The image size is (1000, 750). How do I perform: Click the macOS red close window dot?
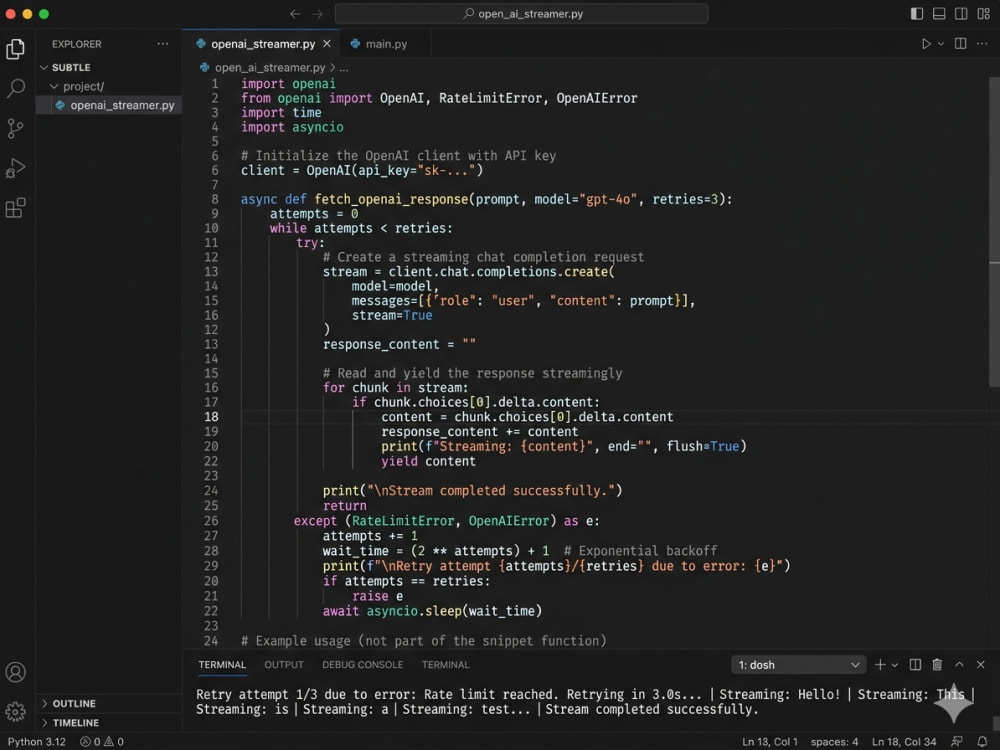click(10, 13)
